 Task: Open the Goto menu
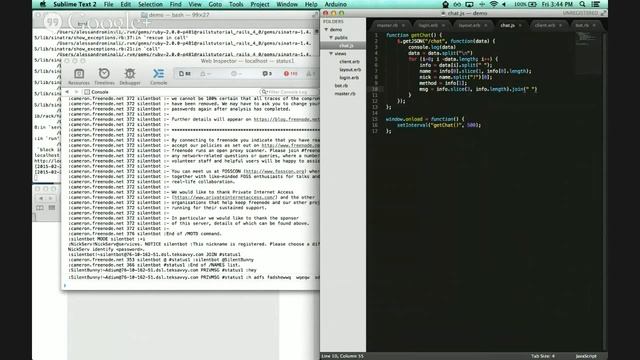point(215,4)
